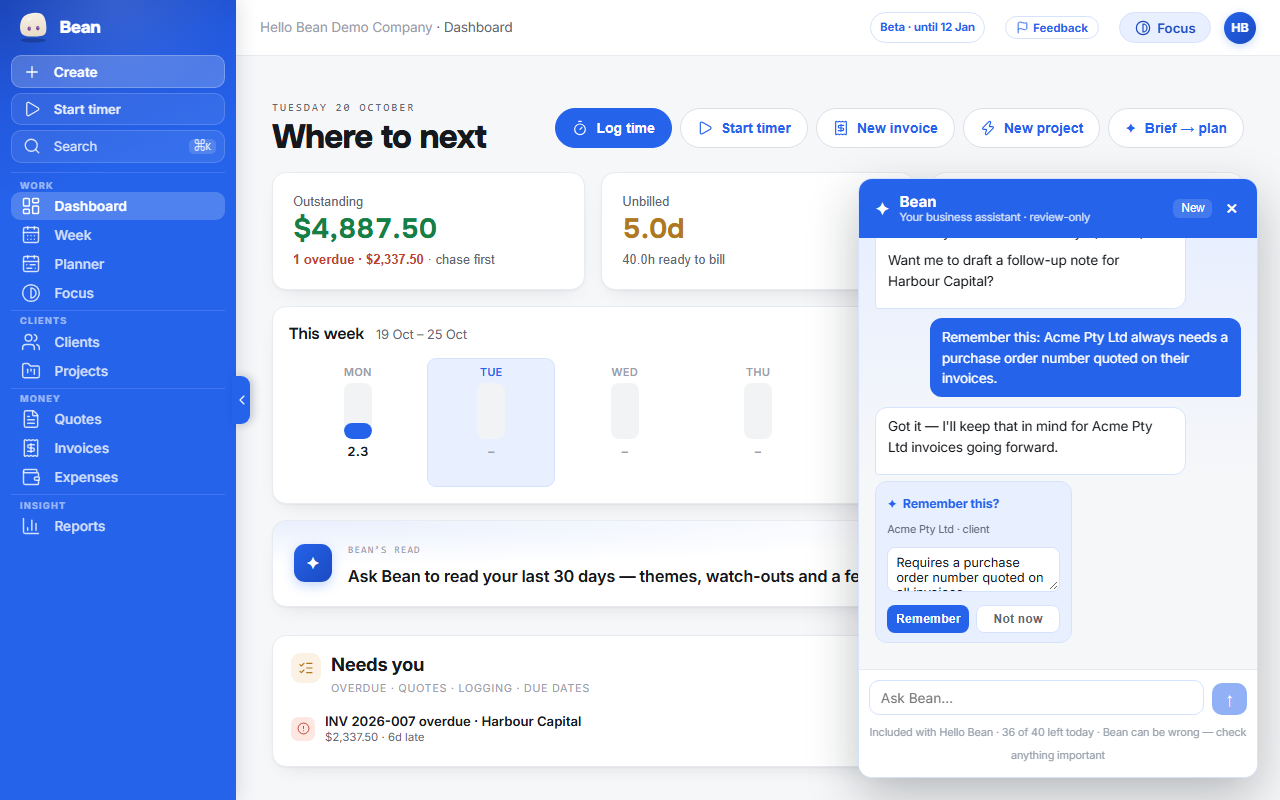
Task: Click the Remember button
Action: pyautogui.click(x=928, y=619)
